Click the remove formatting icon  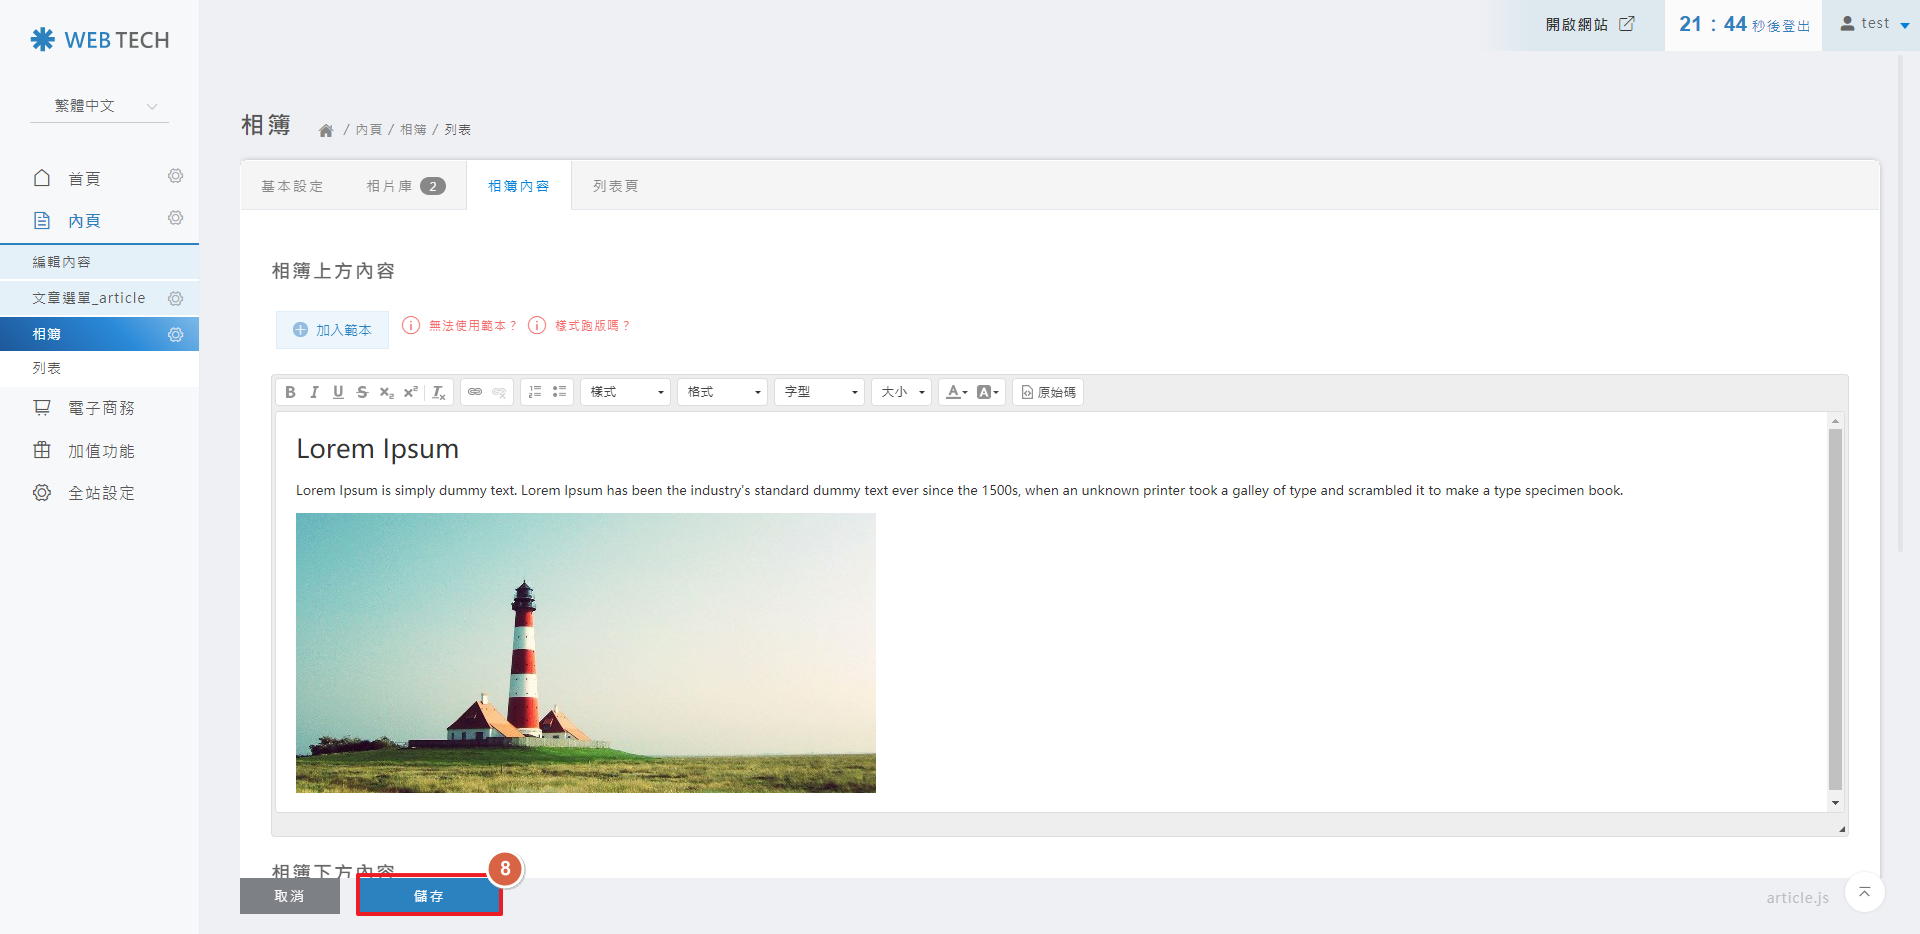coord(439,392)
